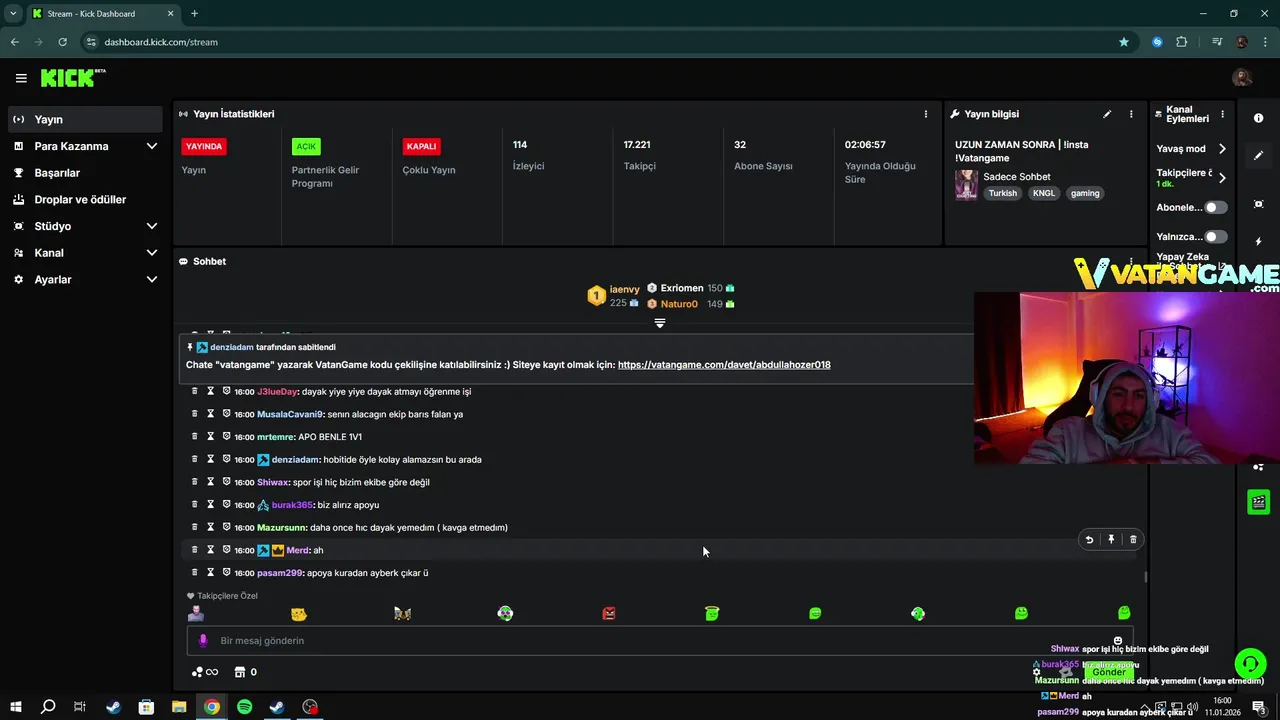Open Spotify from the taskbar
Screen dimensions: 1280x720
tap(245, 707)
